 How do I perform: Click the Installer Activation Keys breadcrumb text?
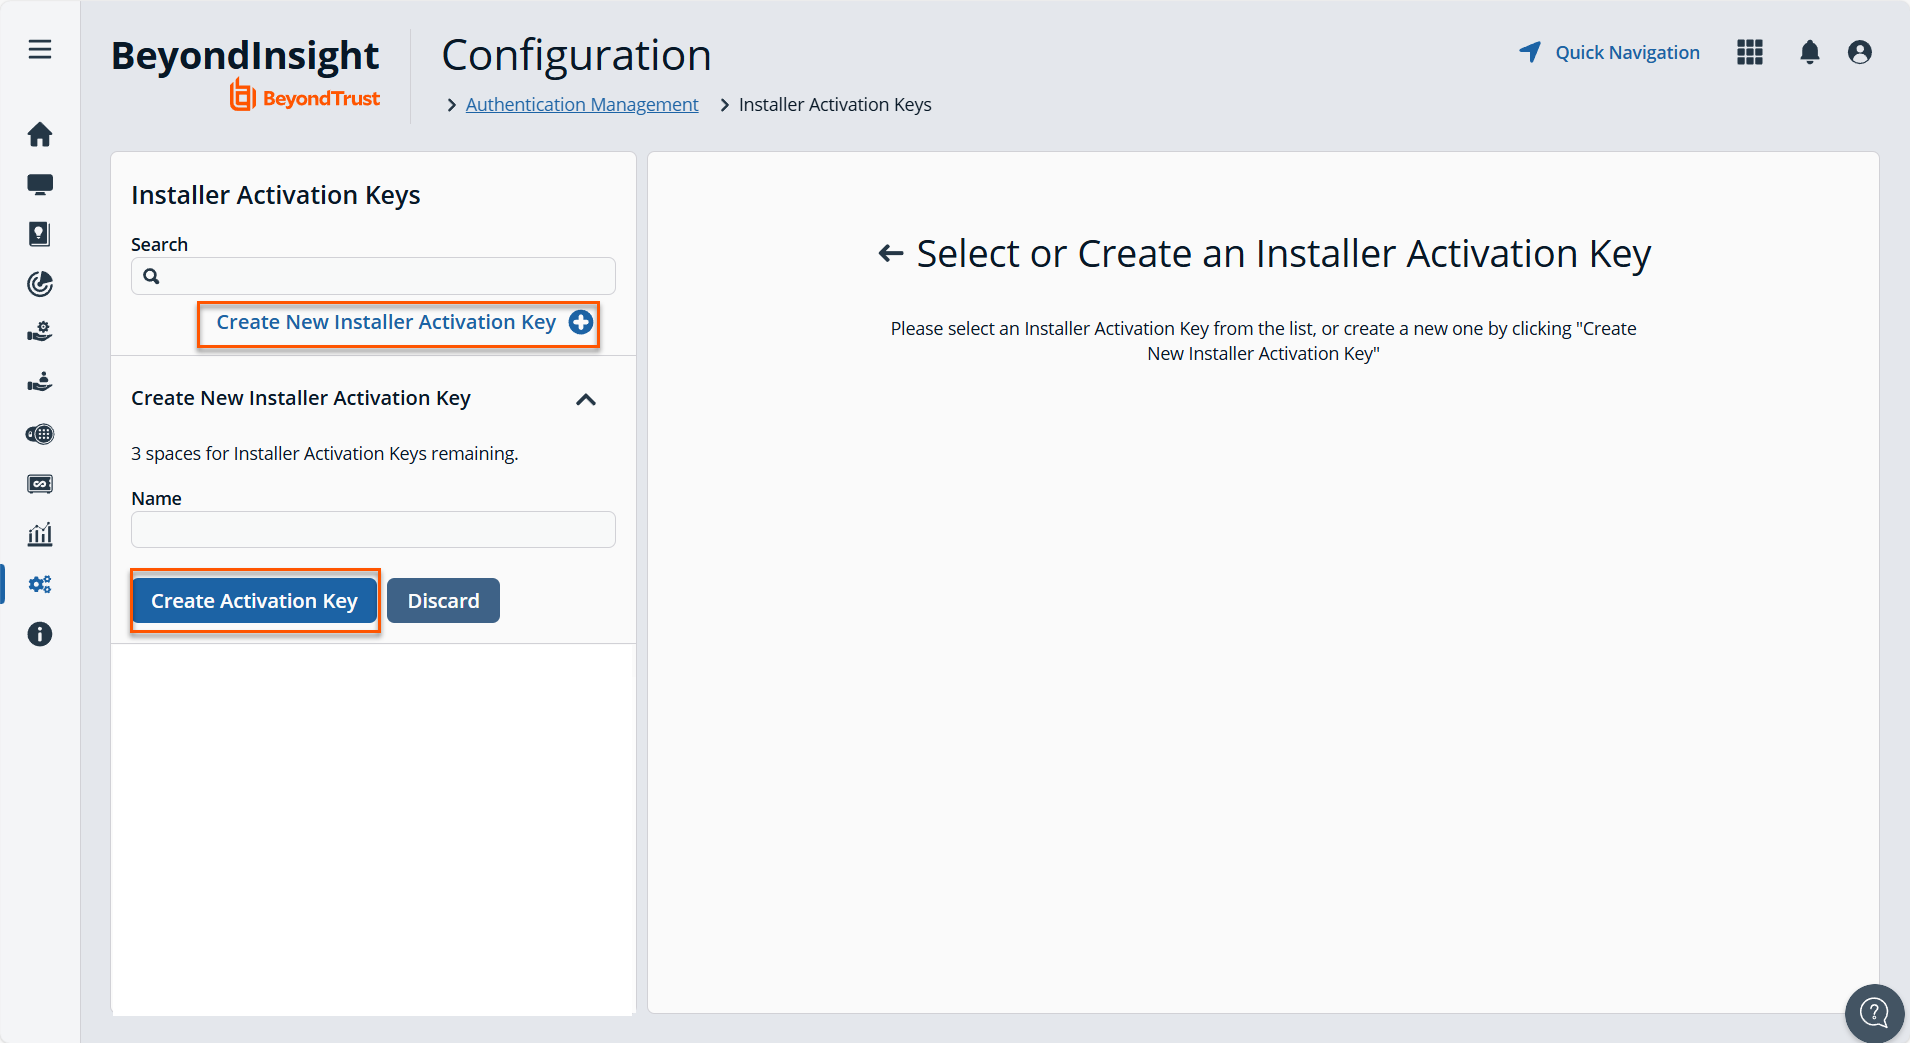pyautogui.click(x=835, y=104)
